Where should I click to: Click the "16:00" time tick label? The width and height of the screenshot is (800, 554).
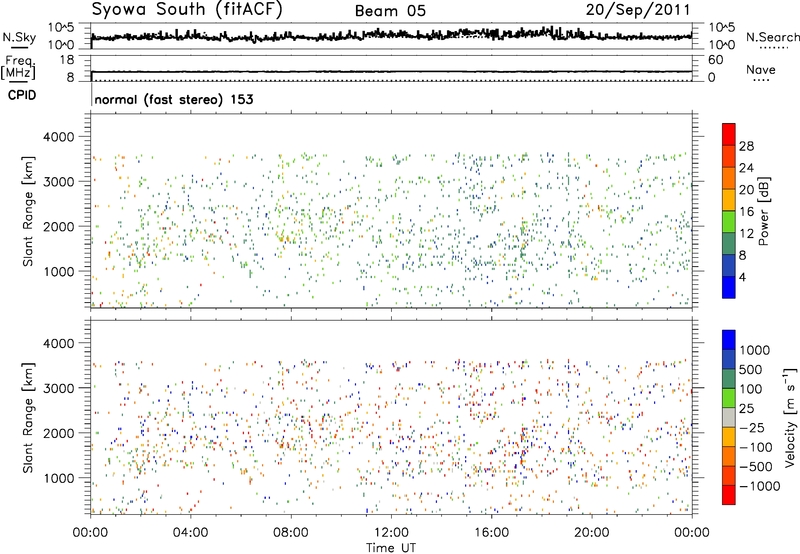point(491,533)
